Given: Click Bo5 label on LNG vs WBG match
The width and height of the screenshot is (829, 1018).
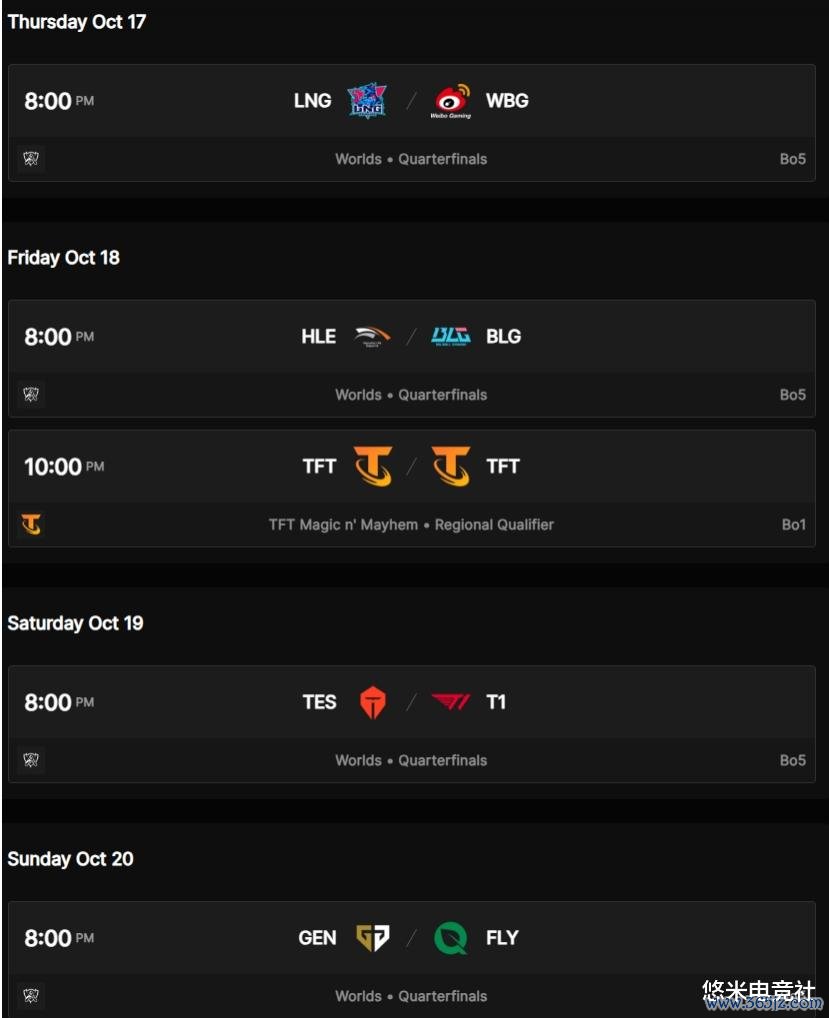Looking at the screenshot, I should click(x=793, y=159).
